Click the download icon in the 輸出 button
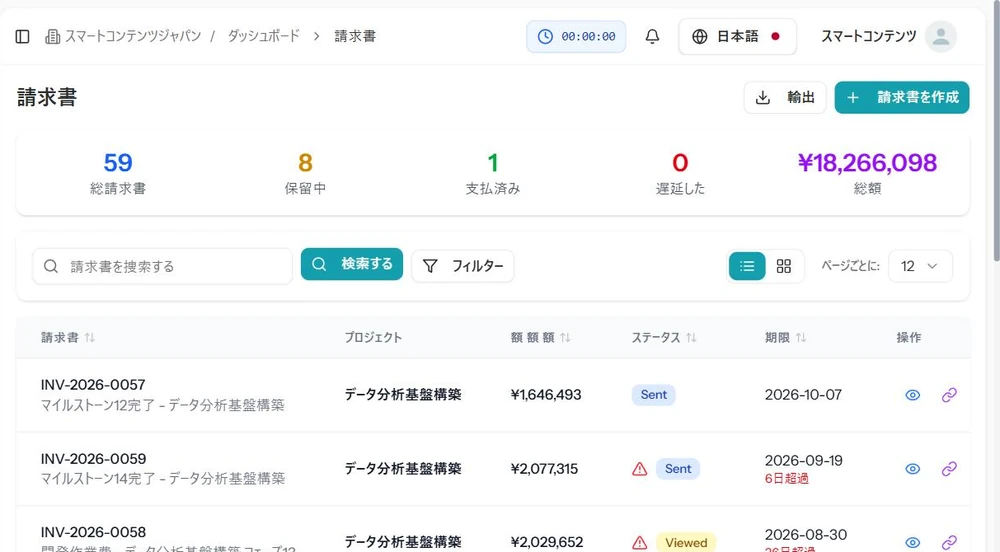This screenshot has width=1000, height=552. pyautogui.click(x=763, y=98)
